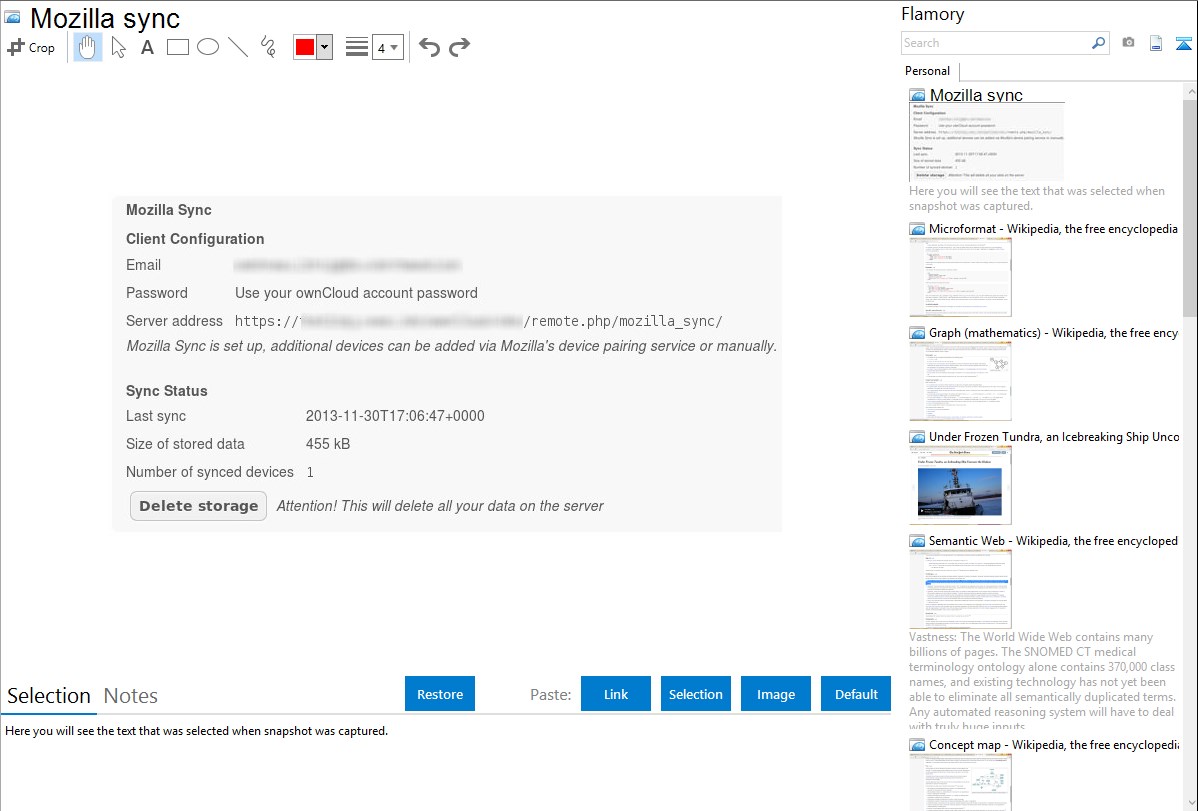Select the straight line tool
Screen dimensions: 1198x811
(x=238, y=47)
